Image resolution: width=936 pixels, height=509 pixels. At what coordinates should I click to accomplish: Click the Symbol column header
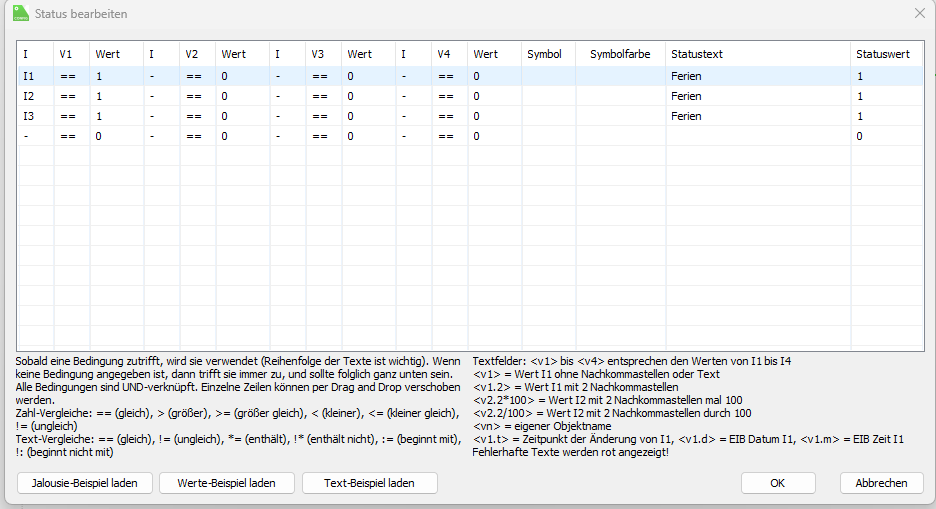pos(549,54)
